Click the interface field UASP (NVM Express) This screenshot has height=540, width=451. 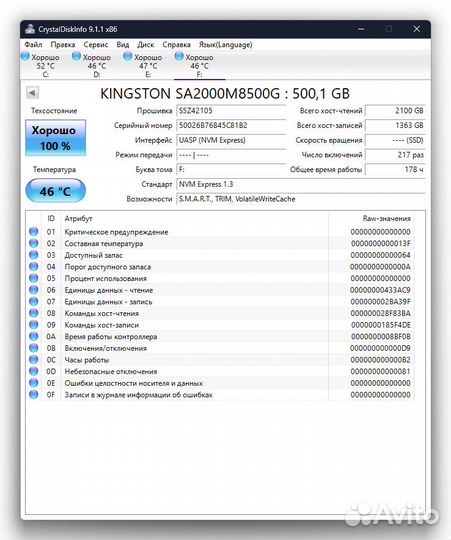coord(231,140)
